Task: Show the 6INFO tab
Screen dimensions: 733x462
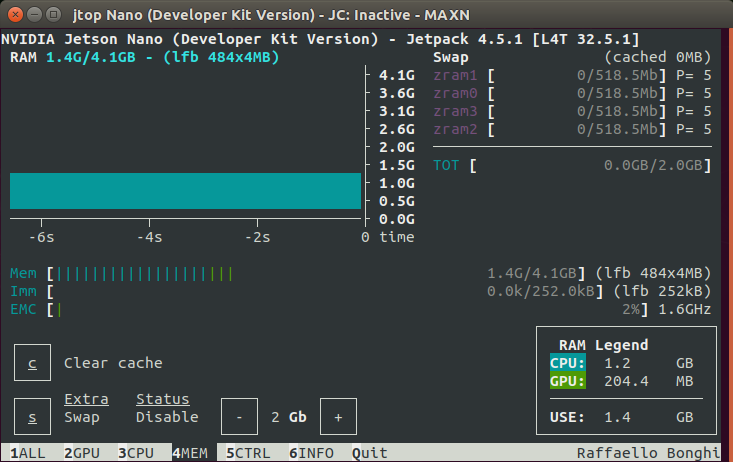Action: point(311,453)
